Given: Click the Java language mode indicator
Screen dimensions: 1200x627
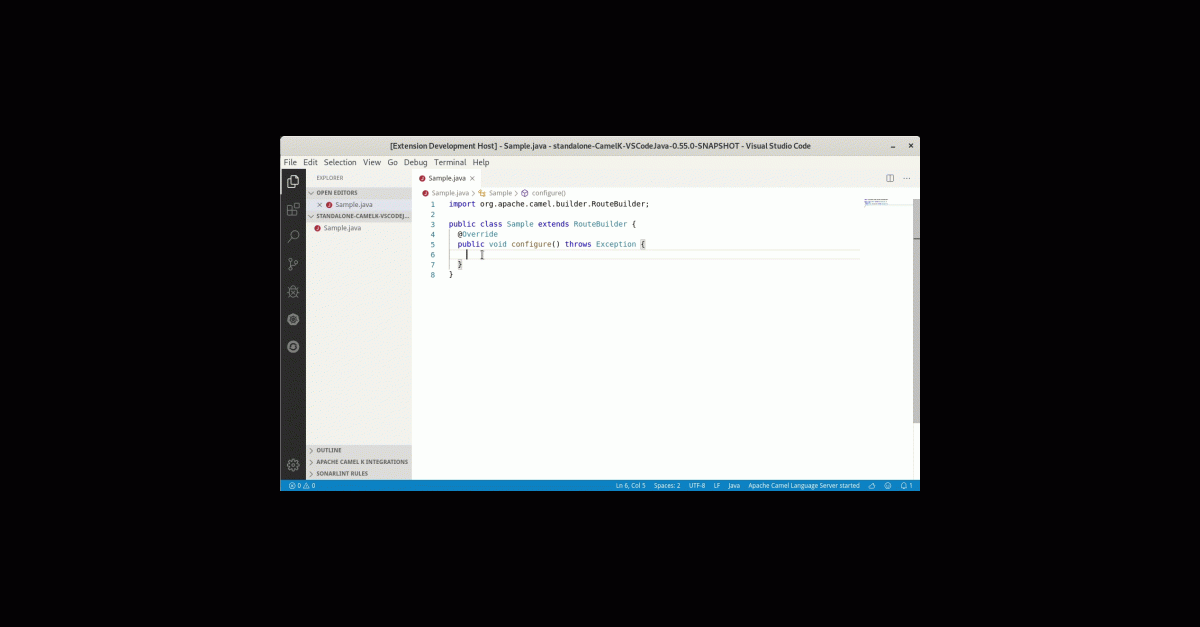Looking at the screenshot, I should coord(734,486).
